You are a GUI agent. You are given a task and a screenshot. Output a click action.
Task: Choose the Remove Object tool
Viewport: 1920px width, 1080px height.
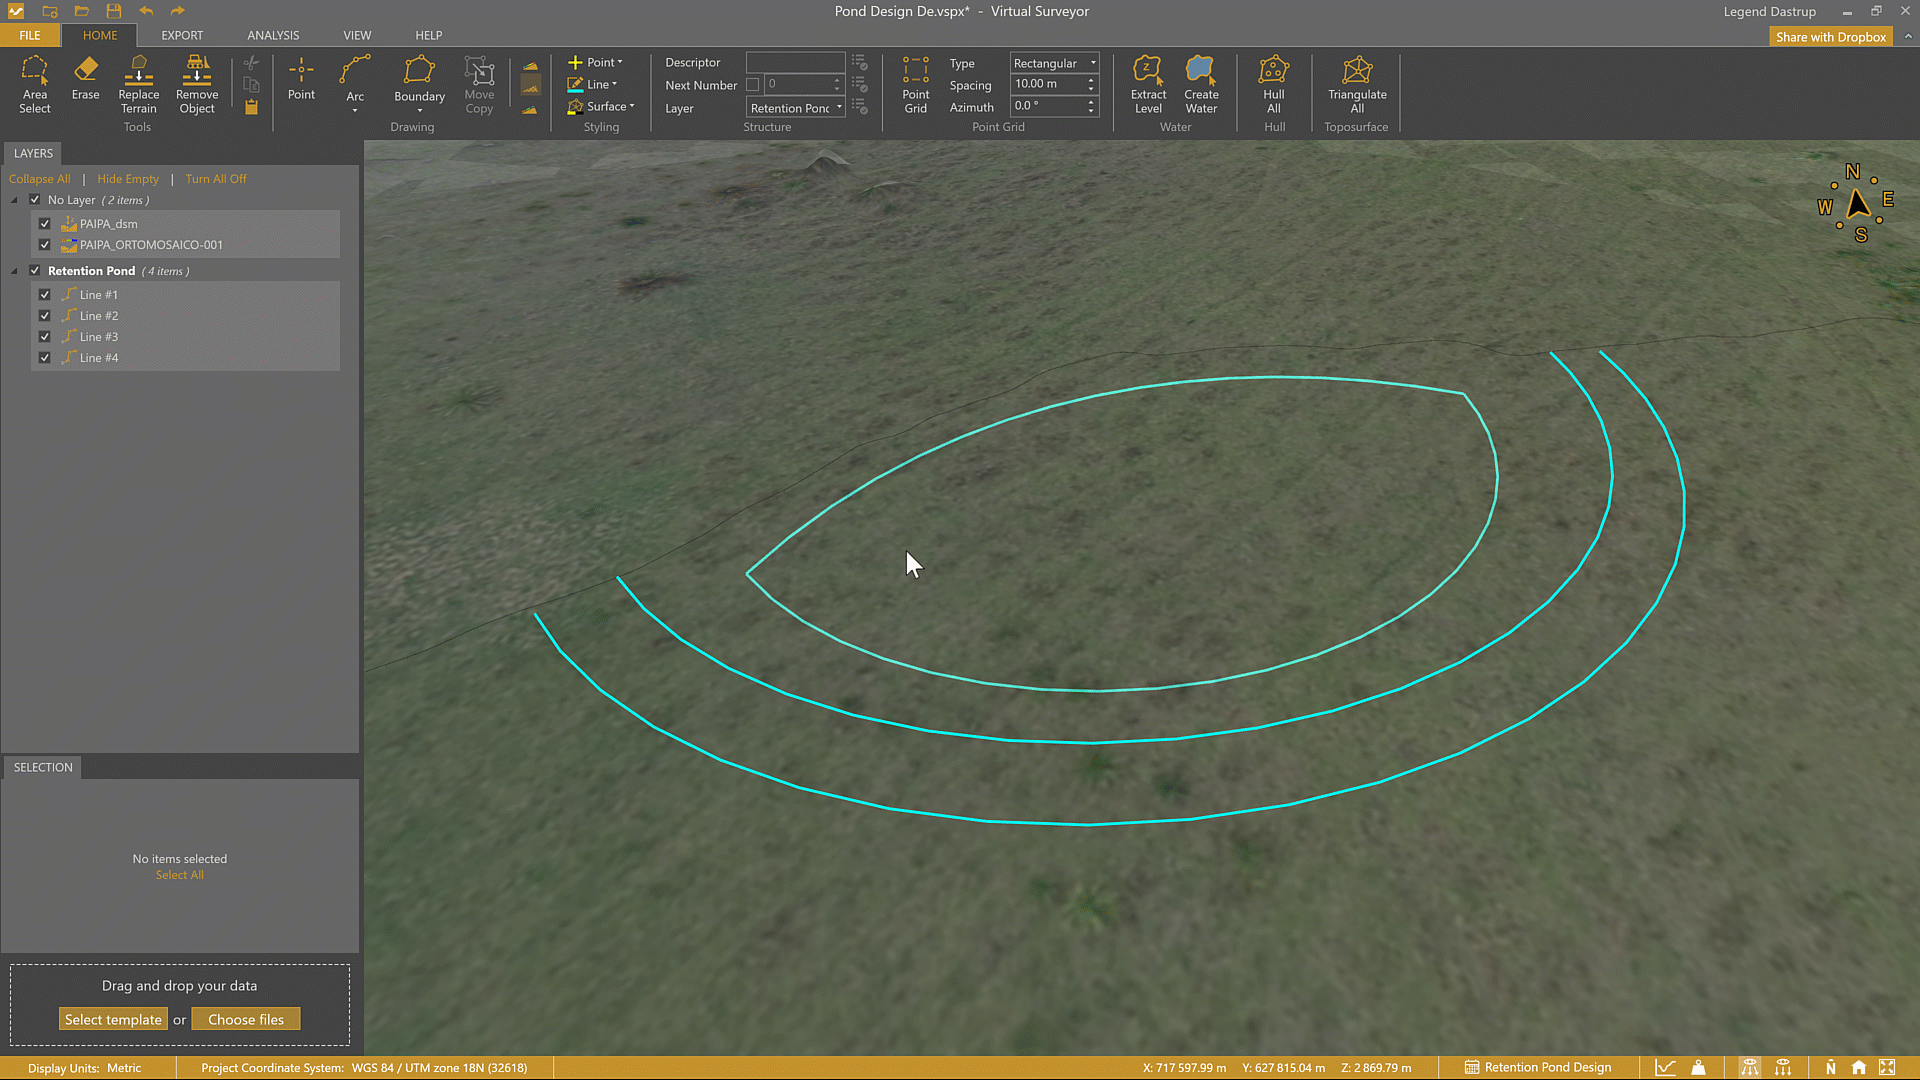click(x=197, y=84)
